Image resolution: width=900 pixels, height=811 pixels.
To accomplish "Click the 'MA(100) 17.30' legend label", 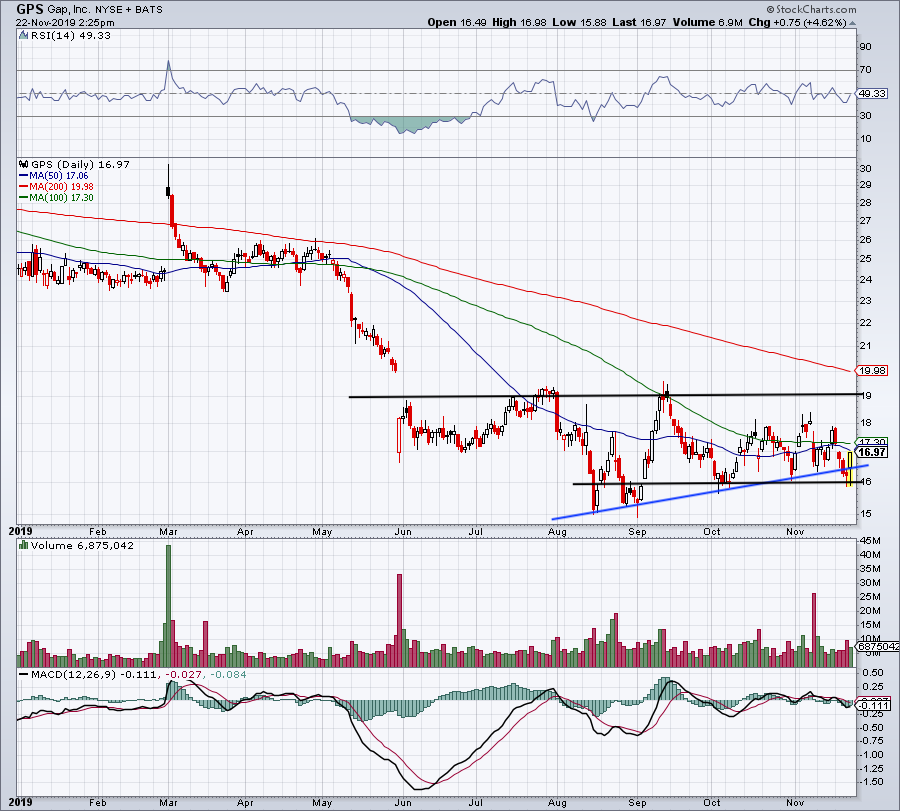I will point(61,197).
